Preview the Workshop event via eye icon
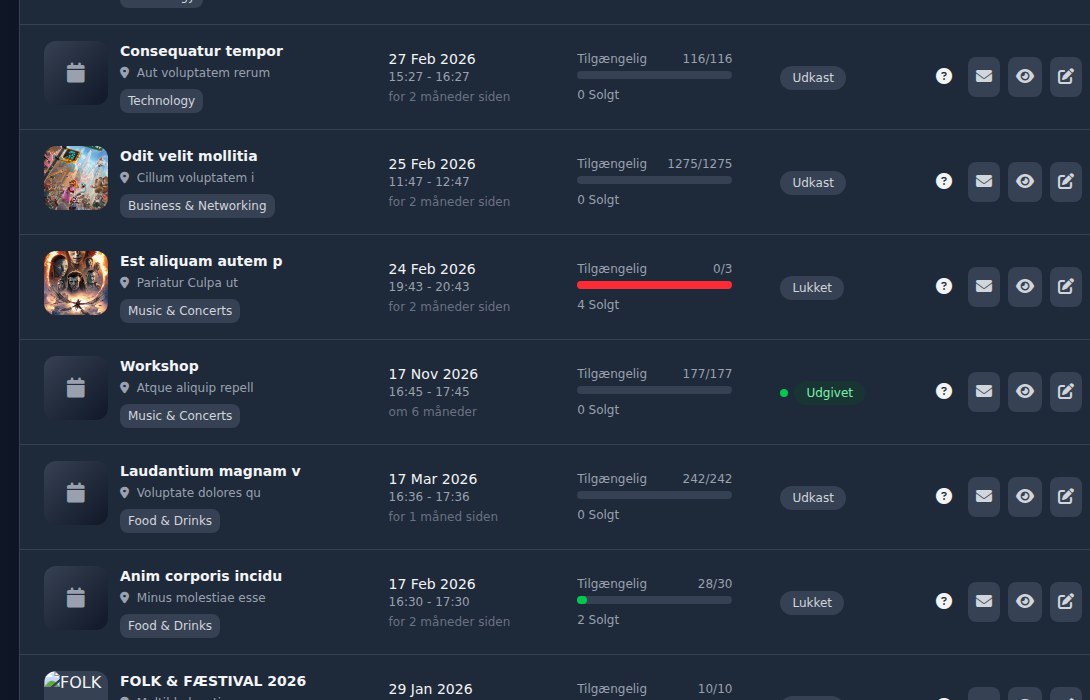1090x700 pixels. pyautogui.click(x=1025, y=391)
